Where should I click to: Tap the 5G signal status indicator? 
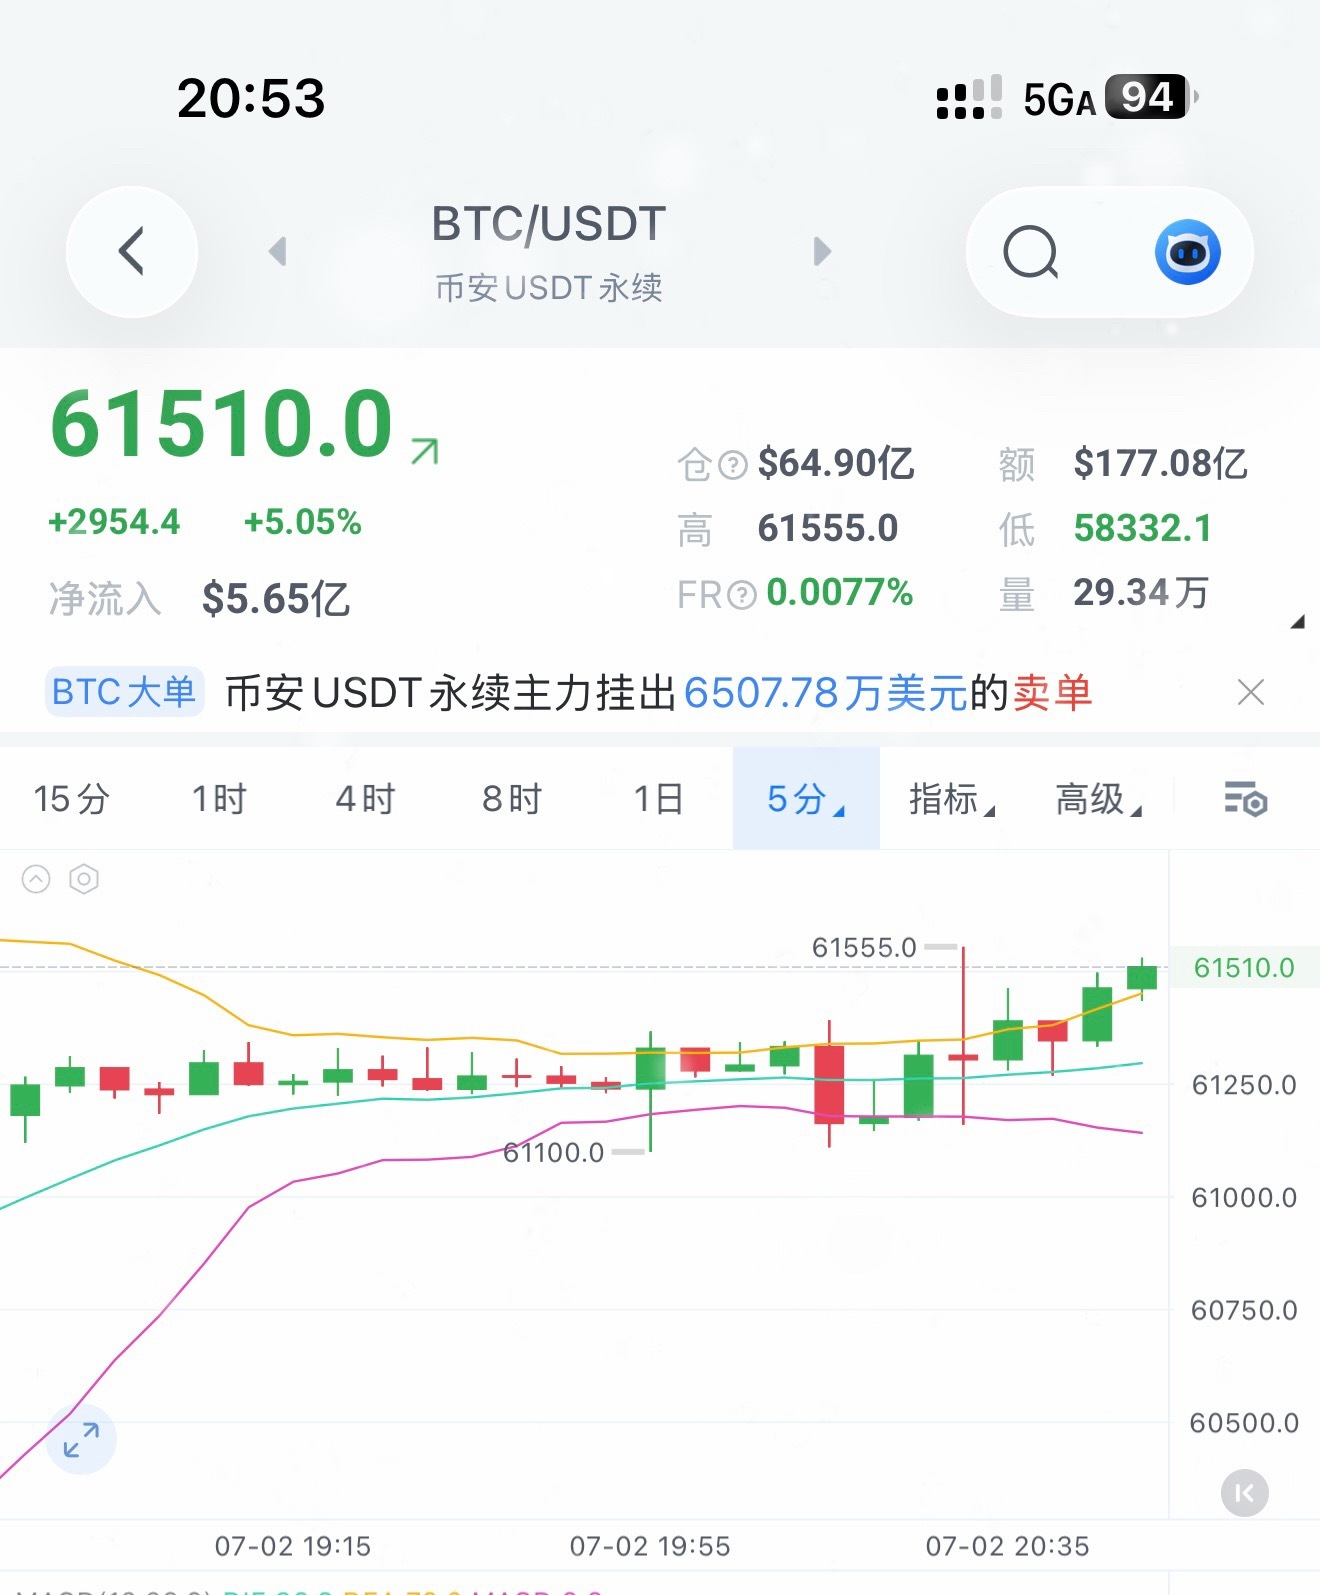(x=1060, y=100)
